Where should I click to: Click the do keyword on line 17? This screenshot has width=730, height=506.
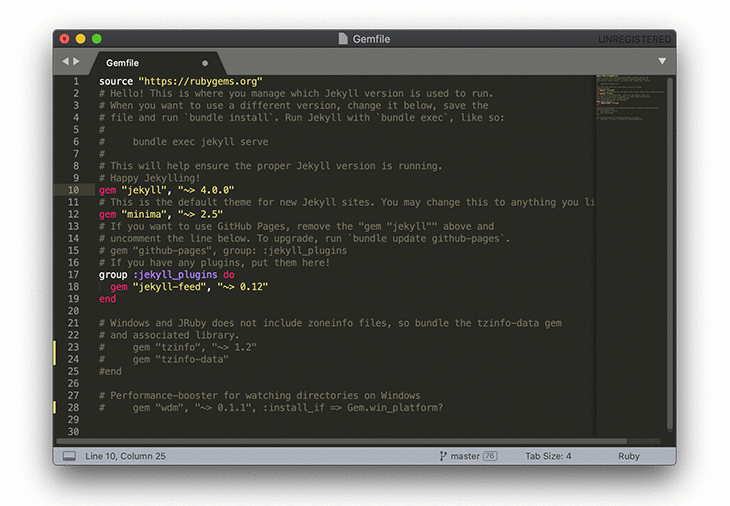click(229, 275)
